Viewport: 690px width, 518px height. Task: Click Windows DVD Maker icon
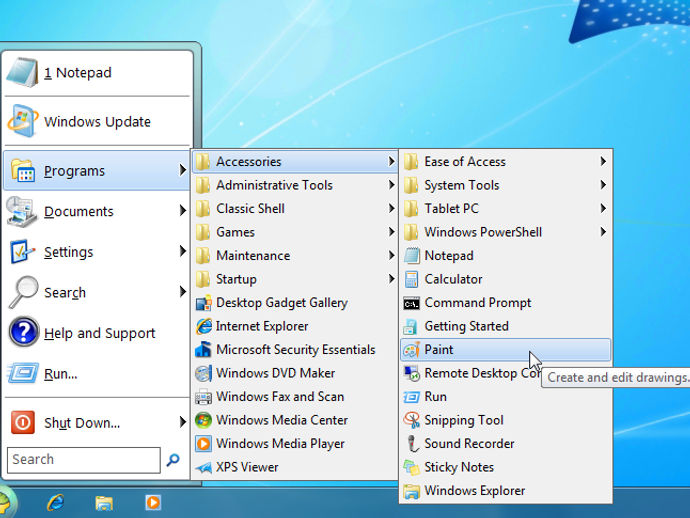(x=203, y=373)
